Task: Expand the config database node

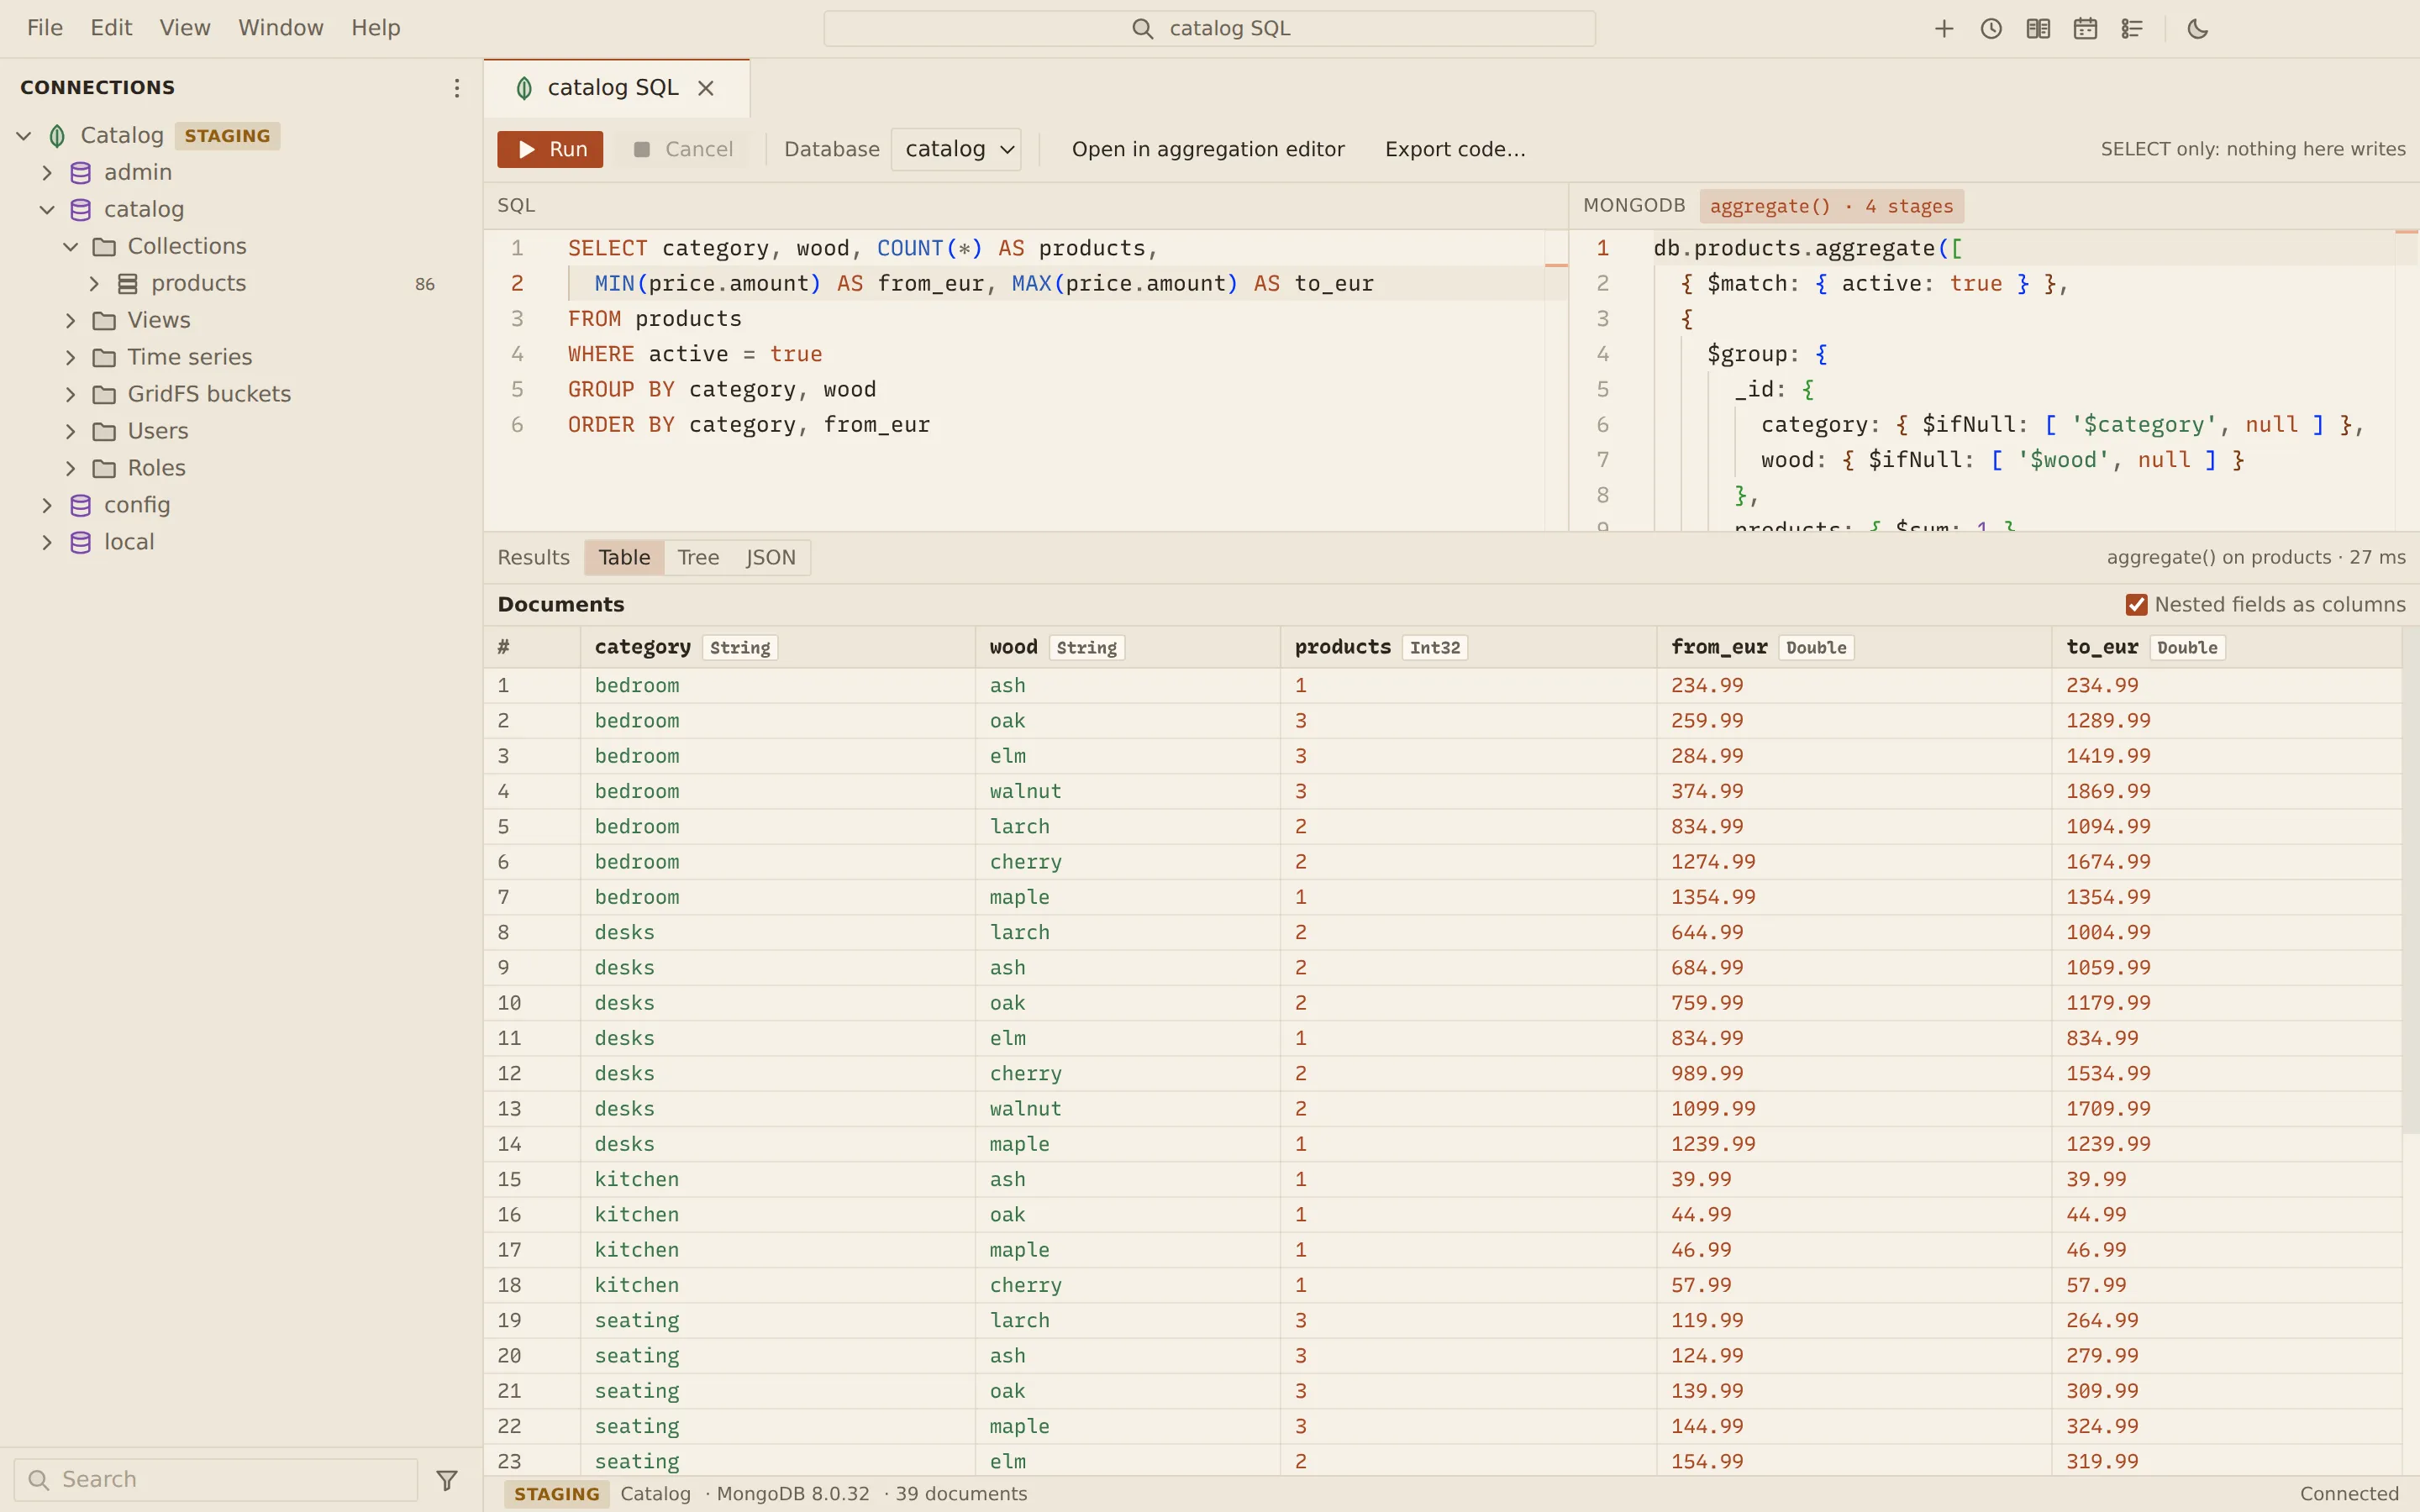Action: click(47, 505)
